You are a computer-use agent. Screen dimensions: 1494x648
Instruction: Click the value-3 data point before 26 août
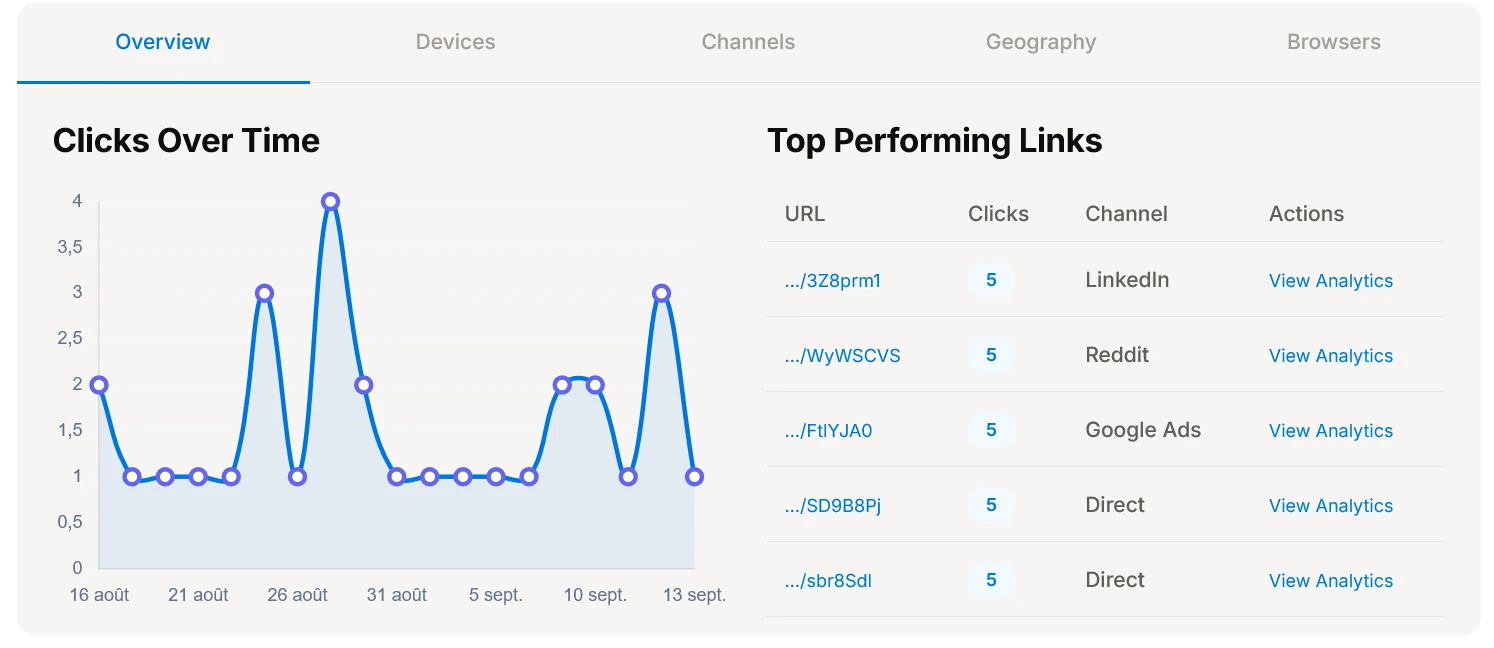click(264, 293)
